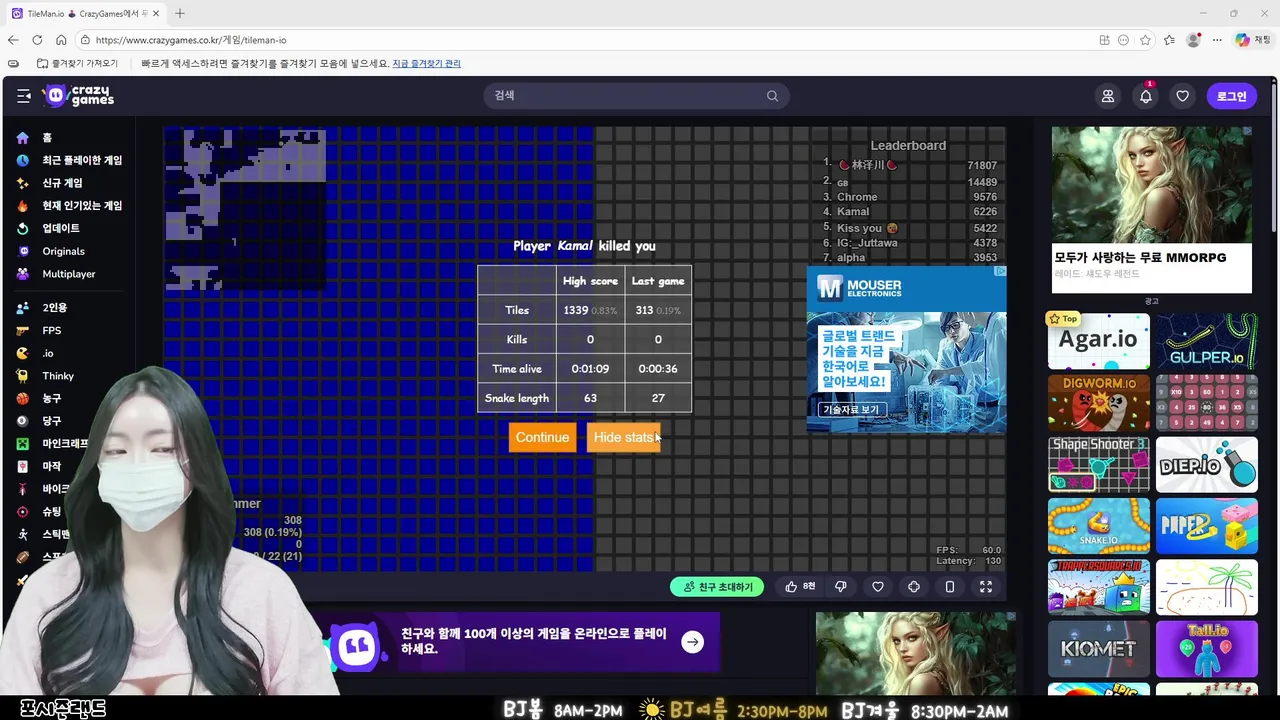Click the Continue button
This screenshot has width=1280, height=720.
coord(542,437)
